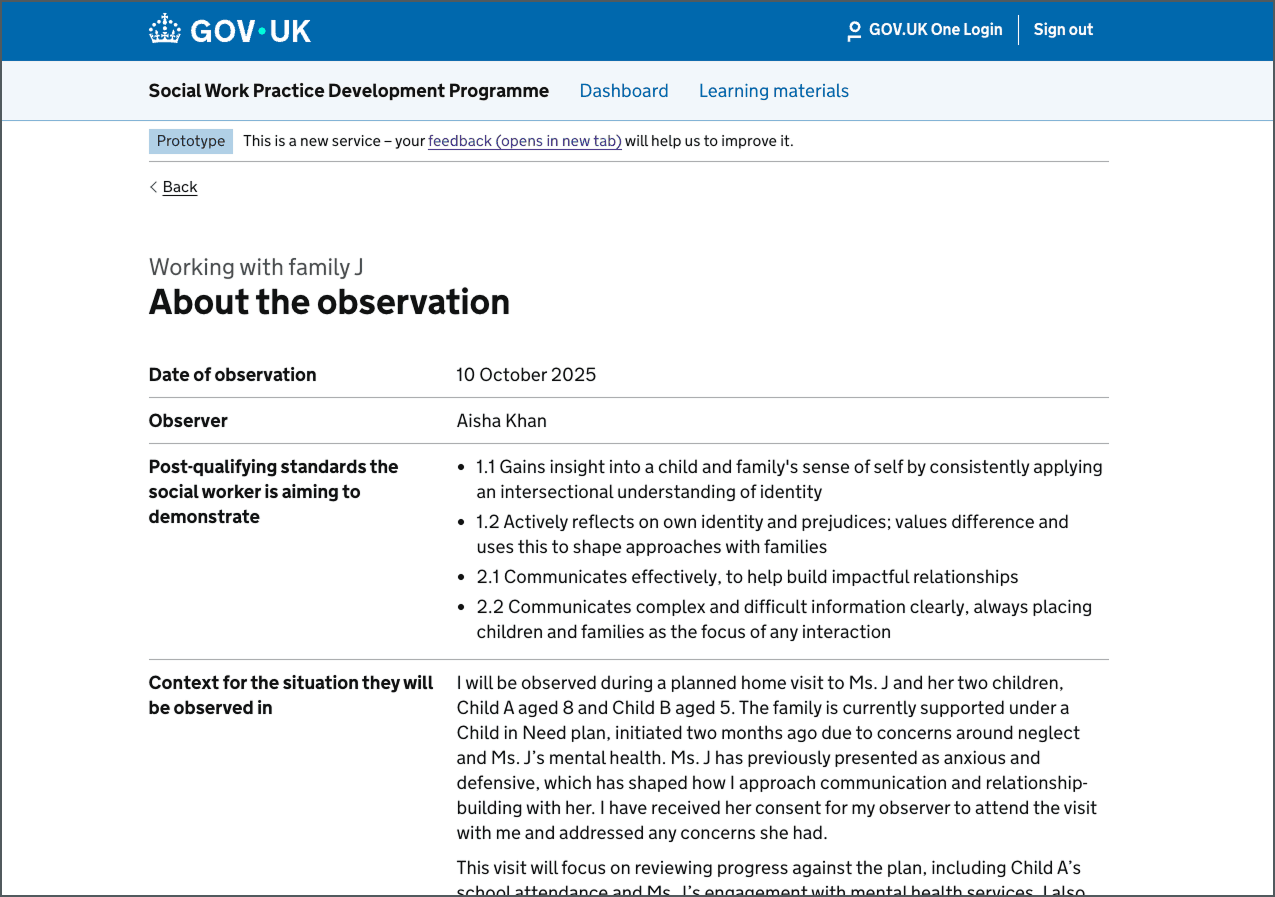Select the Date of observation value text
The image size is (1275, 897).
526,374
